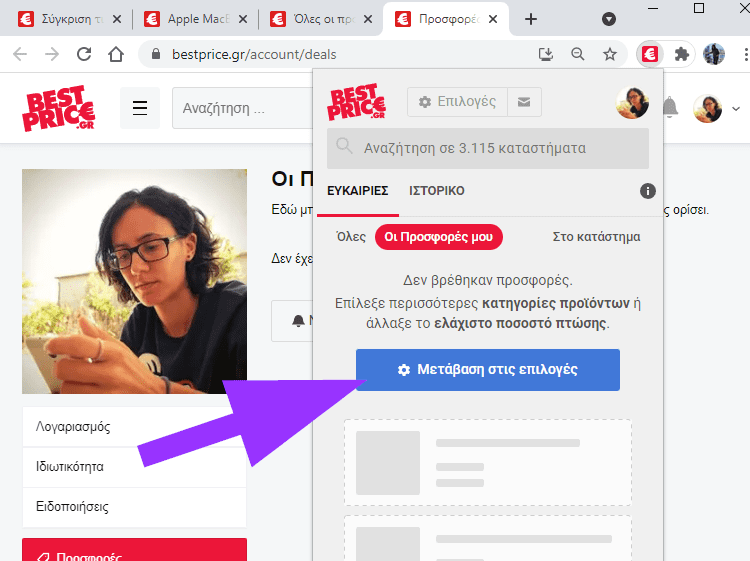Click the address bar URL
Viewport: 750px width, 561px height.
(x=254, y=55)
